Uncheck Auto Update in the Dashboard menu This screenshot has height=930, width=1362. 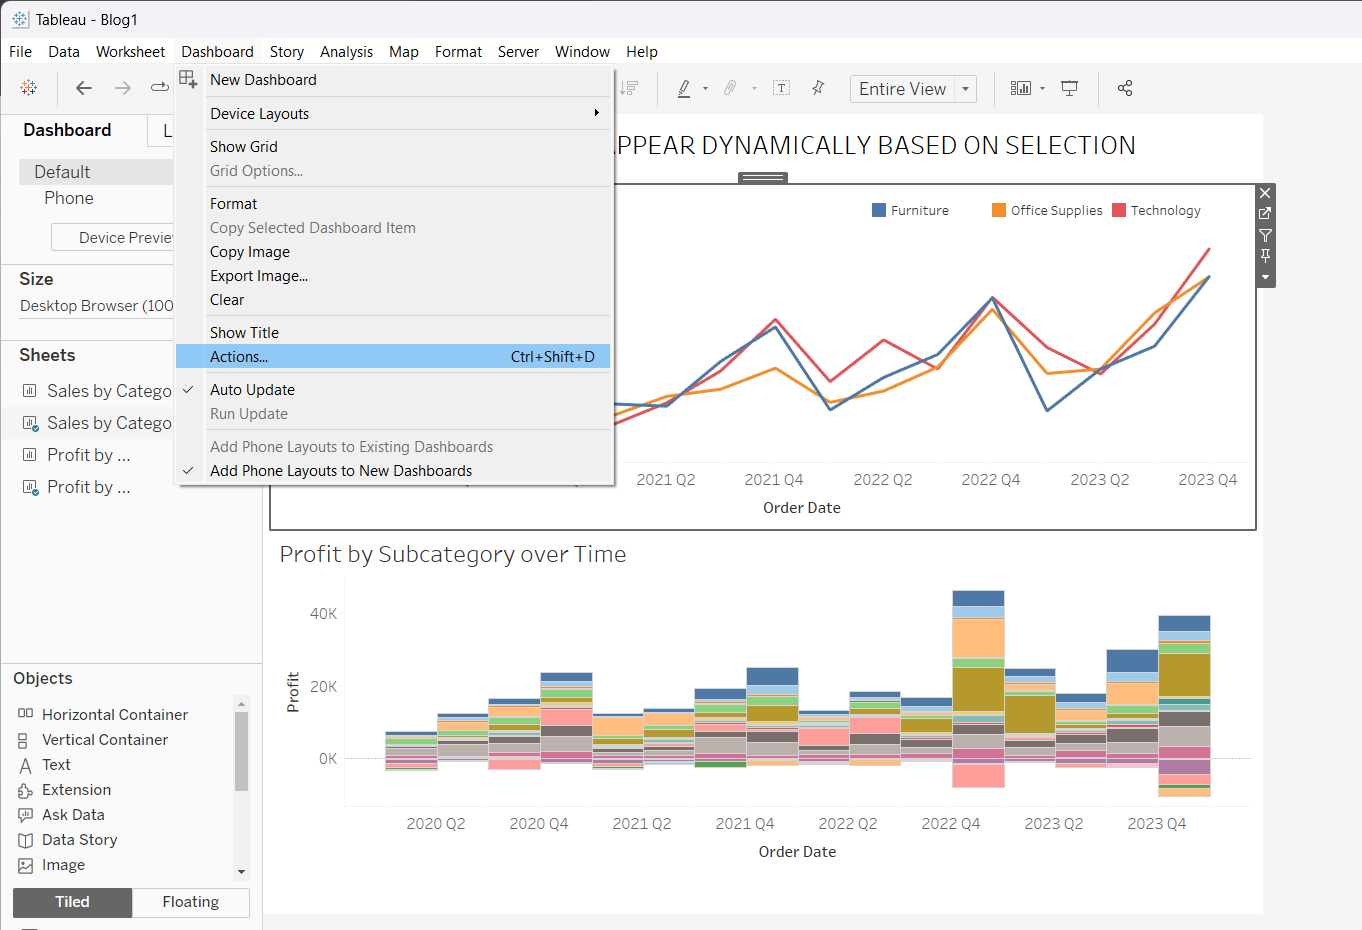pyautogui.click(x=252, y=389)
